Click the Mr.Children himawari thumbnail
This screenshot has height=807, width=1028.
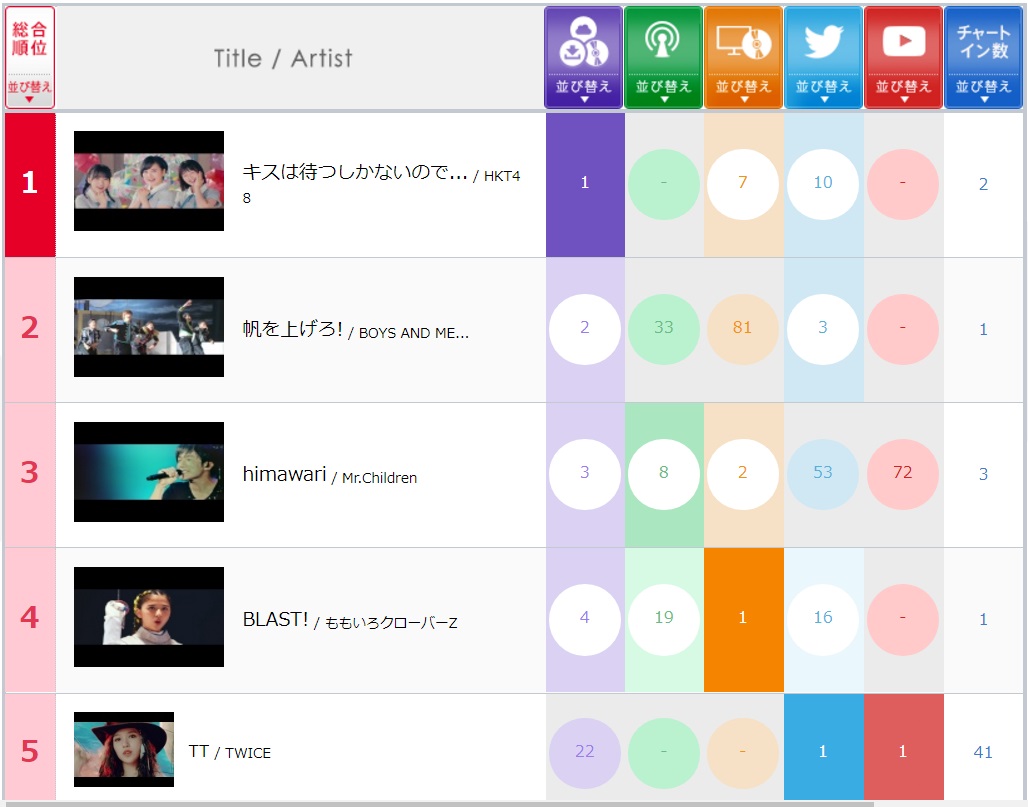(x=149, y=472)
